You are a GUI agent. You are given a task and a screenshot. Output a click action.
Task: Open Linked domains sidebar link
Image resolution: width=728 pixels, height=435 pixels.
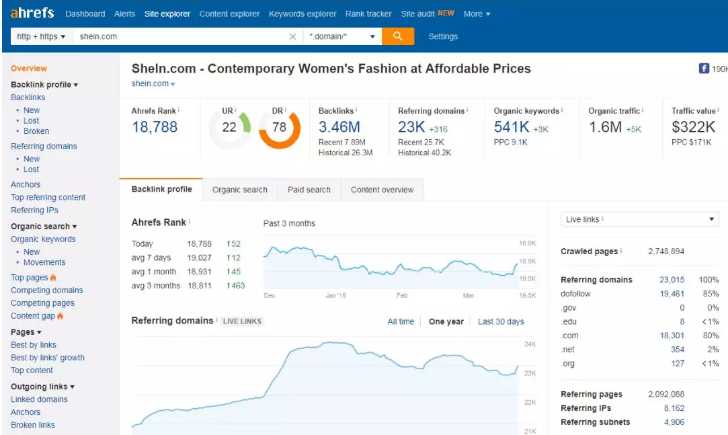(x=39, y=399)
